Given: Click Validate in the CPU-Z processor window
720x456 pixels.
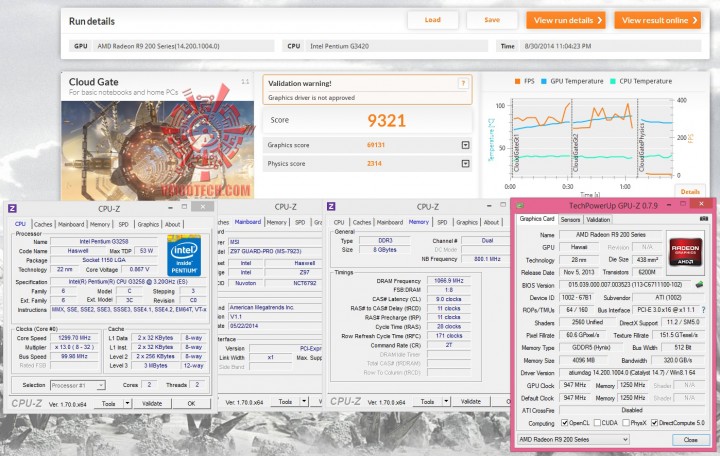Looking at the screenshot, I should 152,404.
